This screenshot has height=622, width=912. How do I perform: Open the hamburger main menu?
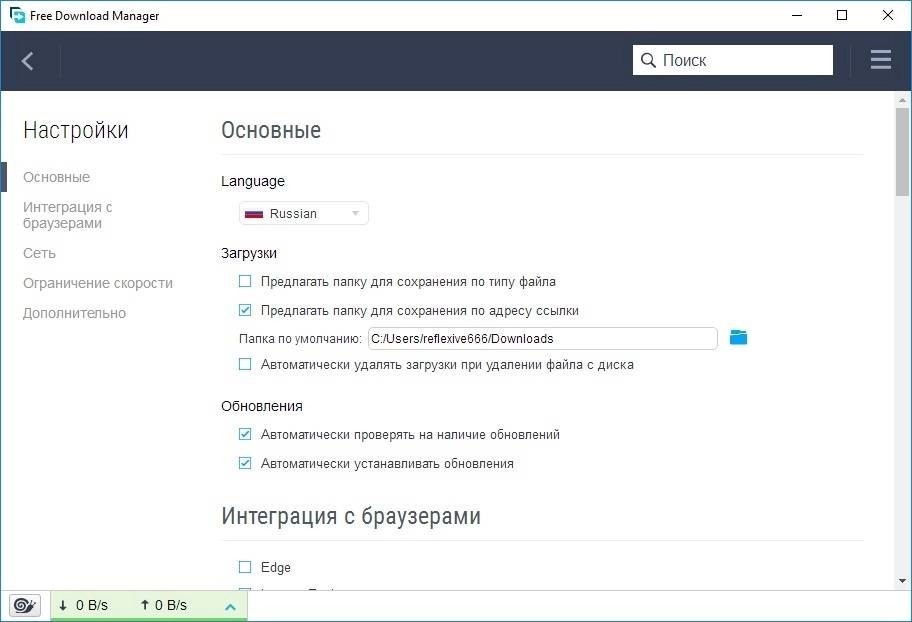click(881, 60)
